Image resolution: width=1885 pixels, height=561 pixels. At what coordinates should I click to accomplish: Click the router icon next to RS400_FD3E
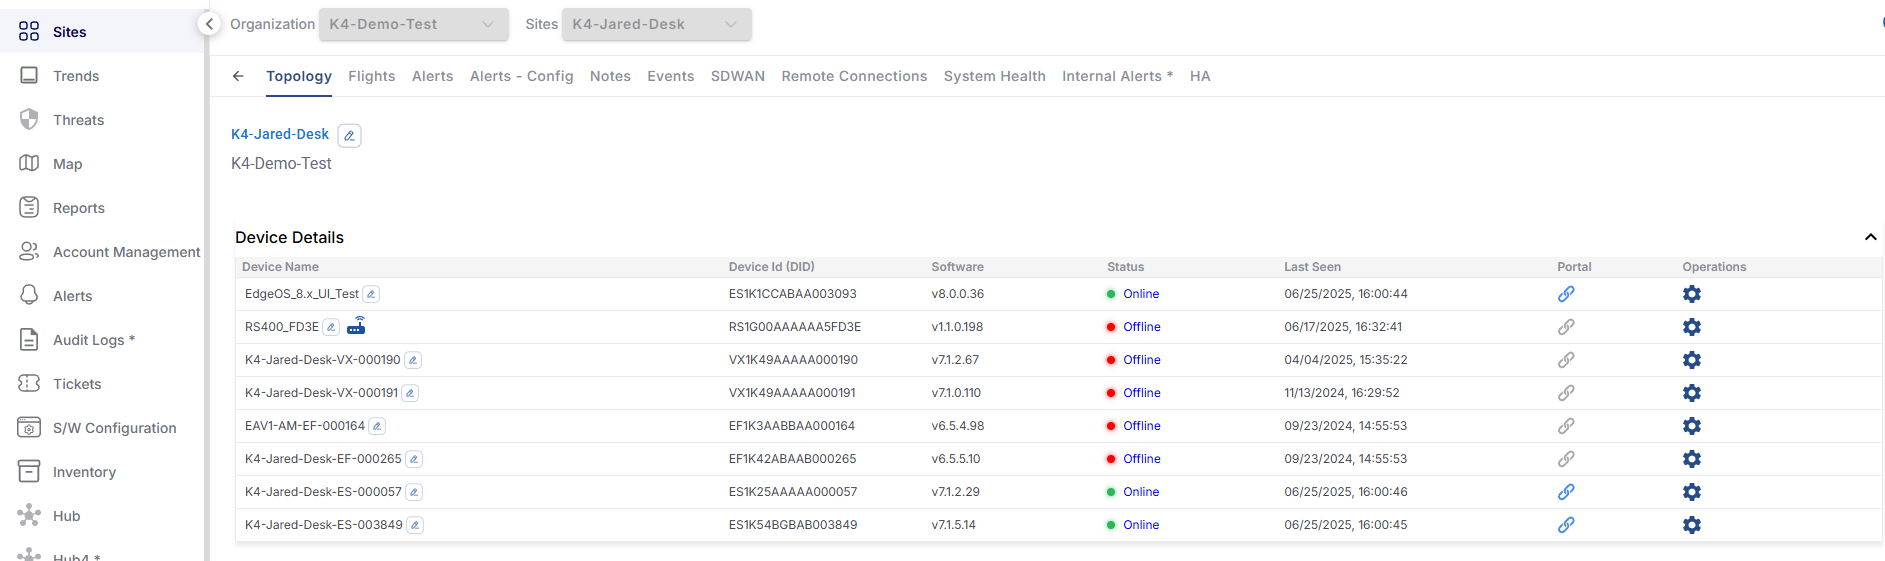tap(356, 326)
